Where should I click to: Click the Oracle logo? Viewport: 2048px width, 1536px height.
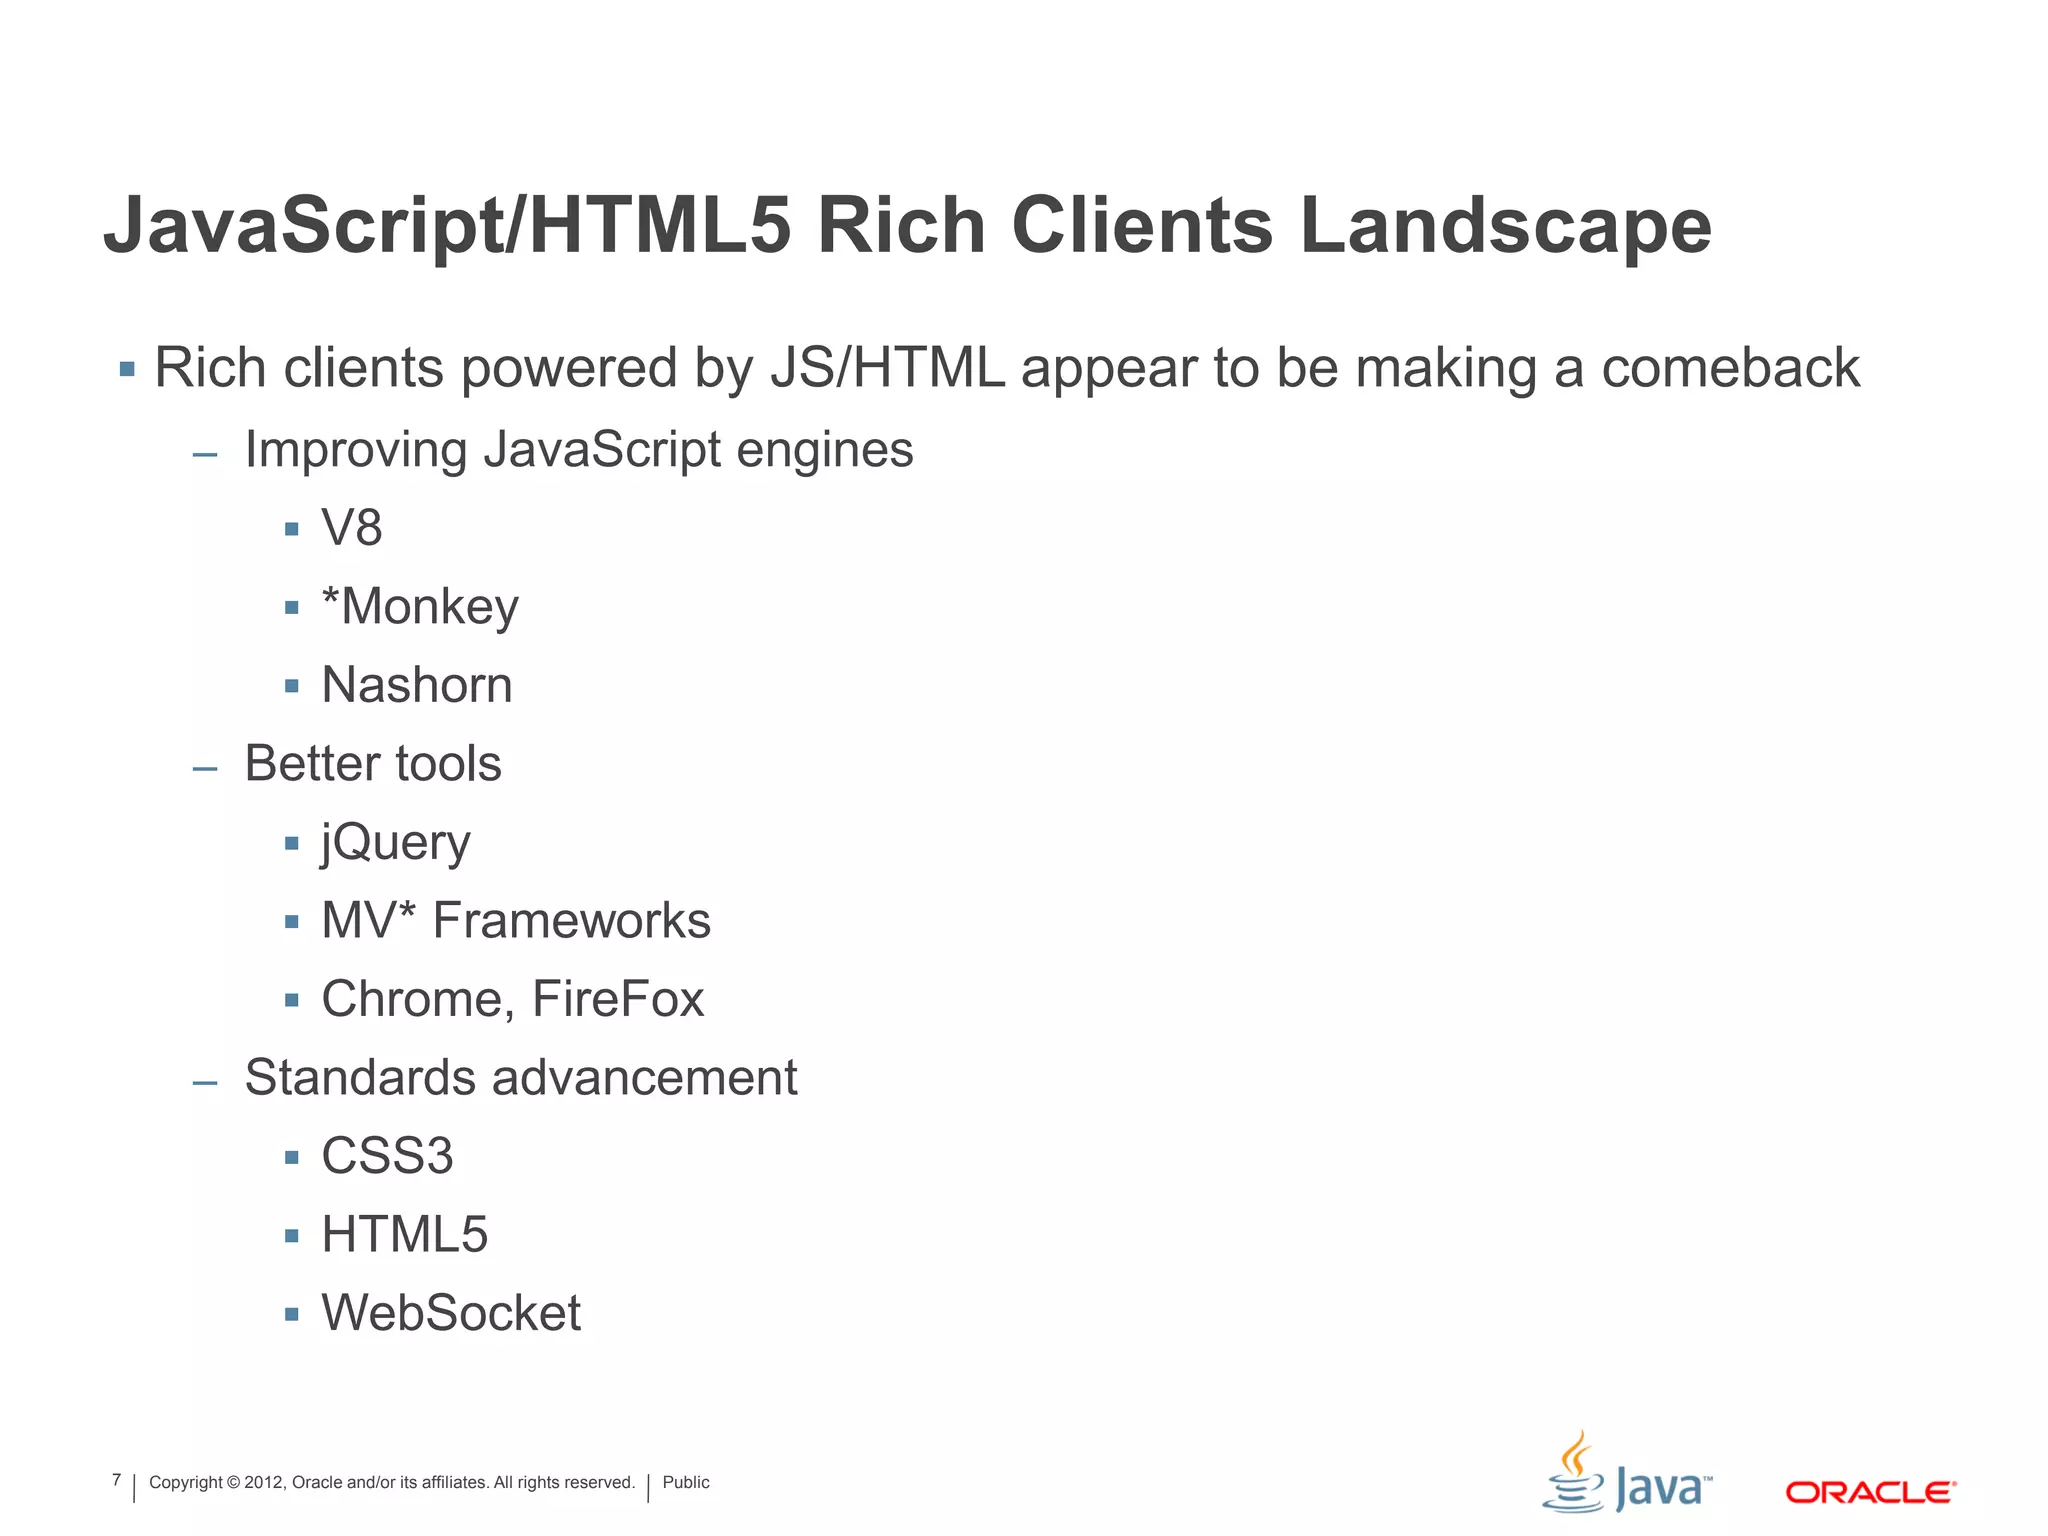tap(1869, 1492)
